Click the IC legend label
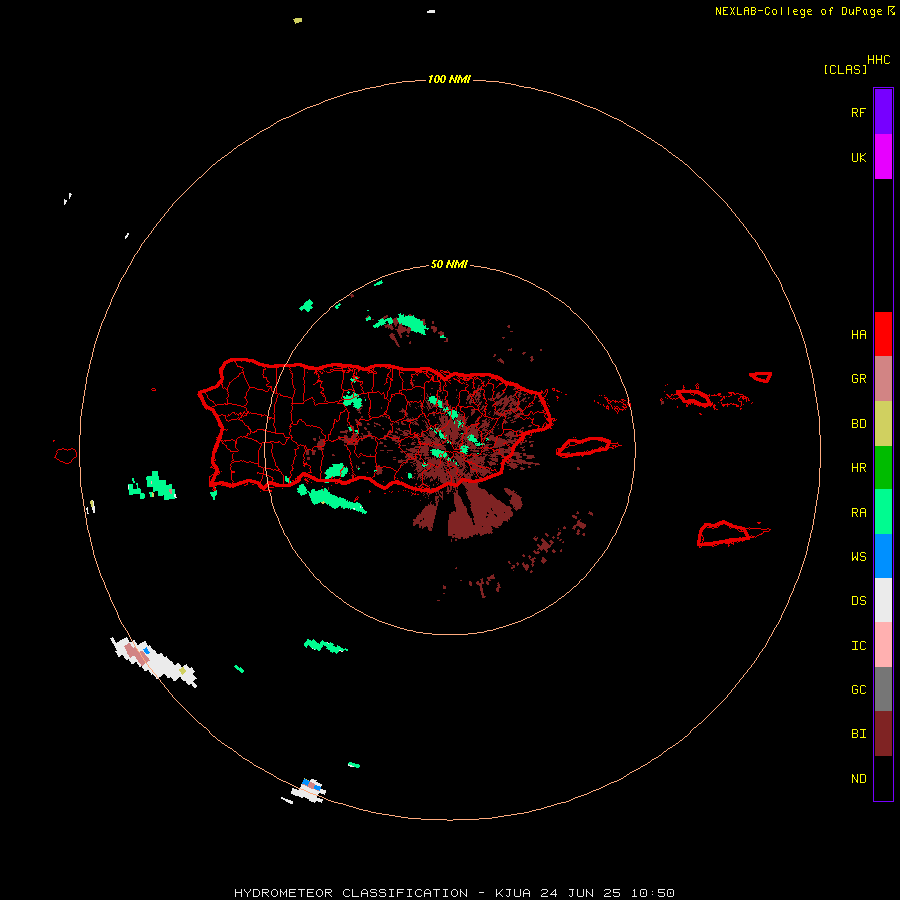The height and width of the screenshot is (900, 900). (858, 646)
